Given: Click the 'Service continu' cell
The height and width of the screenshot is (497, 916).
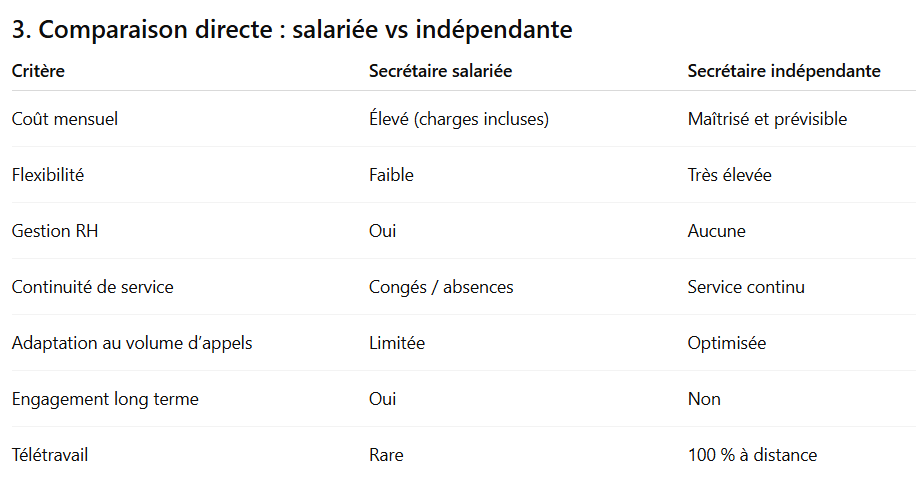Looking at the screenshot, I should pos(746,287).
